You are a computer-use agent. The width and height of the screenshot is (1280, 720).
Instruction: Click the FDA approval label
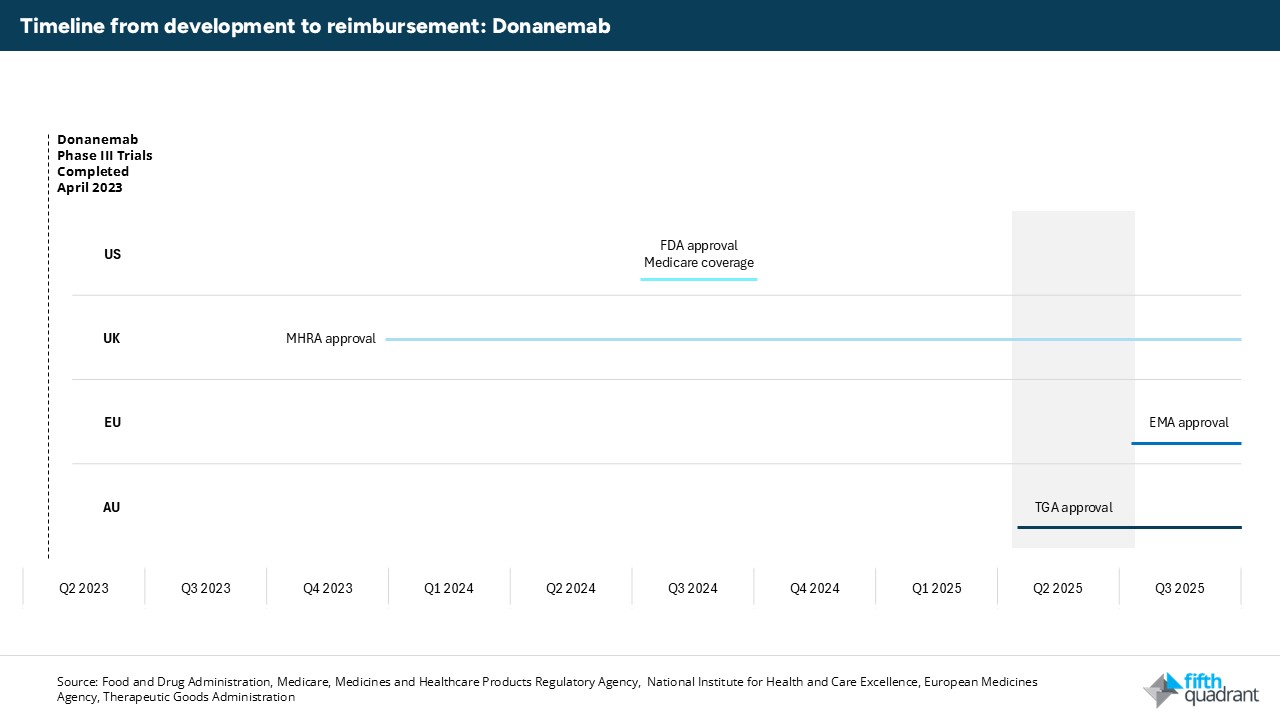point(699,245)
